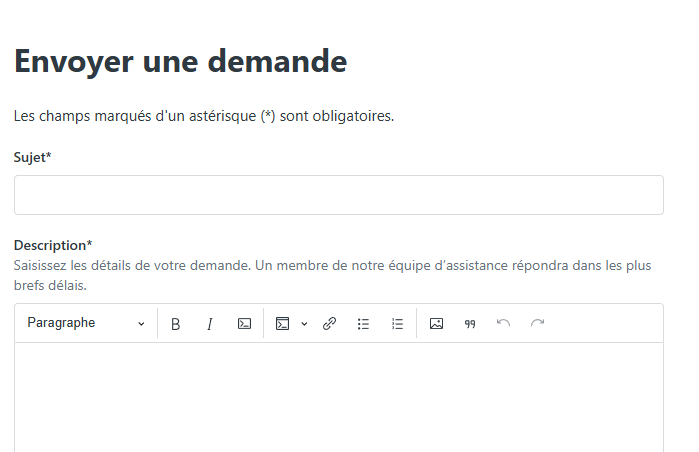699x452 pixels.
Task: Open the code block language dropdown arrow
Action: [304, 324]
